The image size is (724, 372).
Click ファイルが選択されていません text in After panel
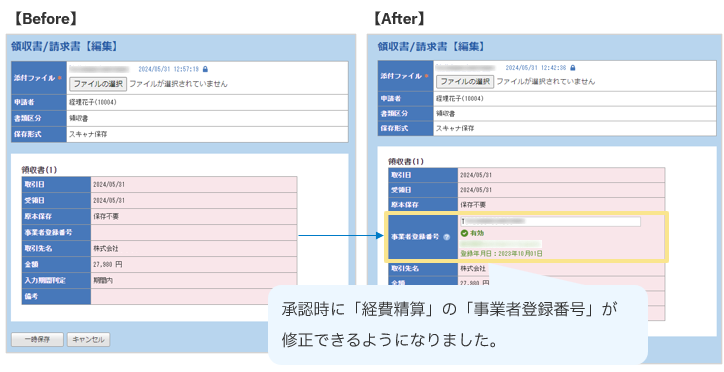pyautogui.click(x=546, y=81)
